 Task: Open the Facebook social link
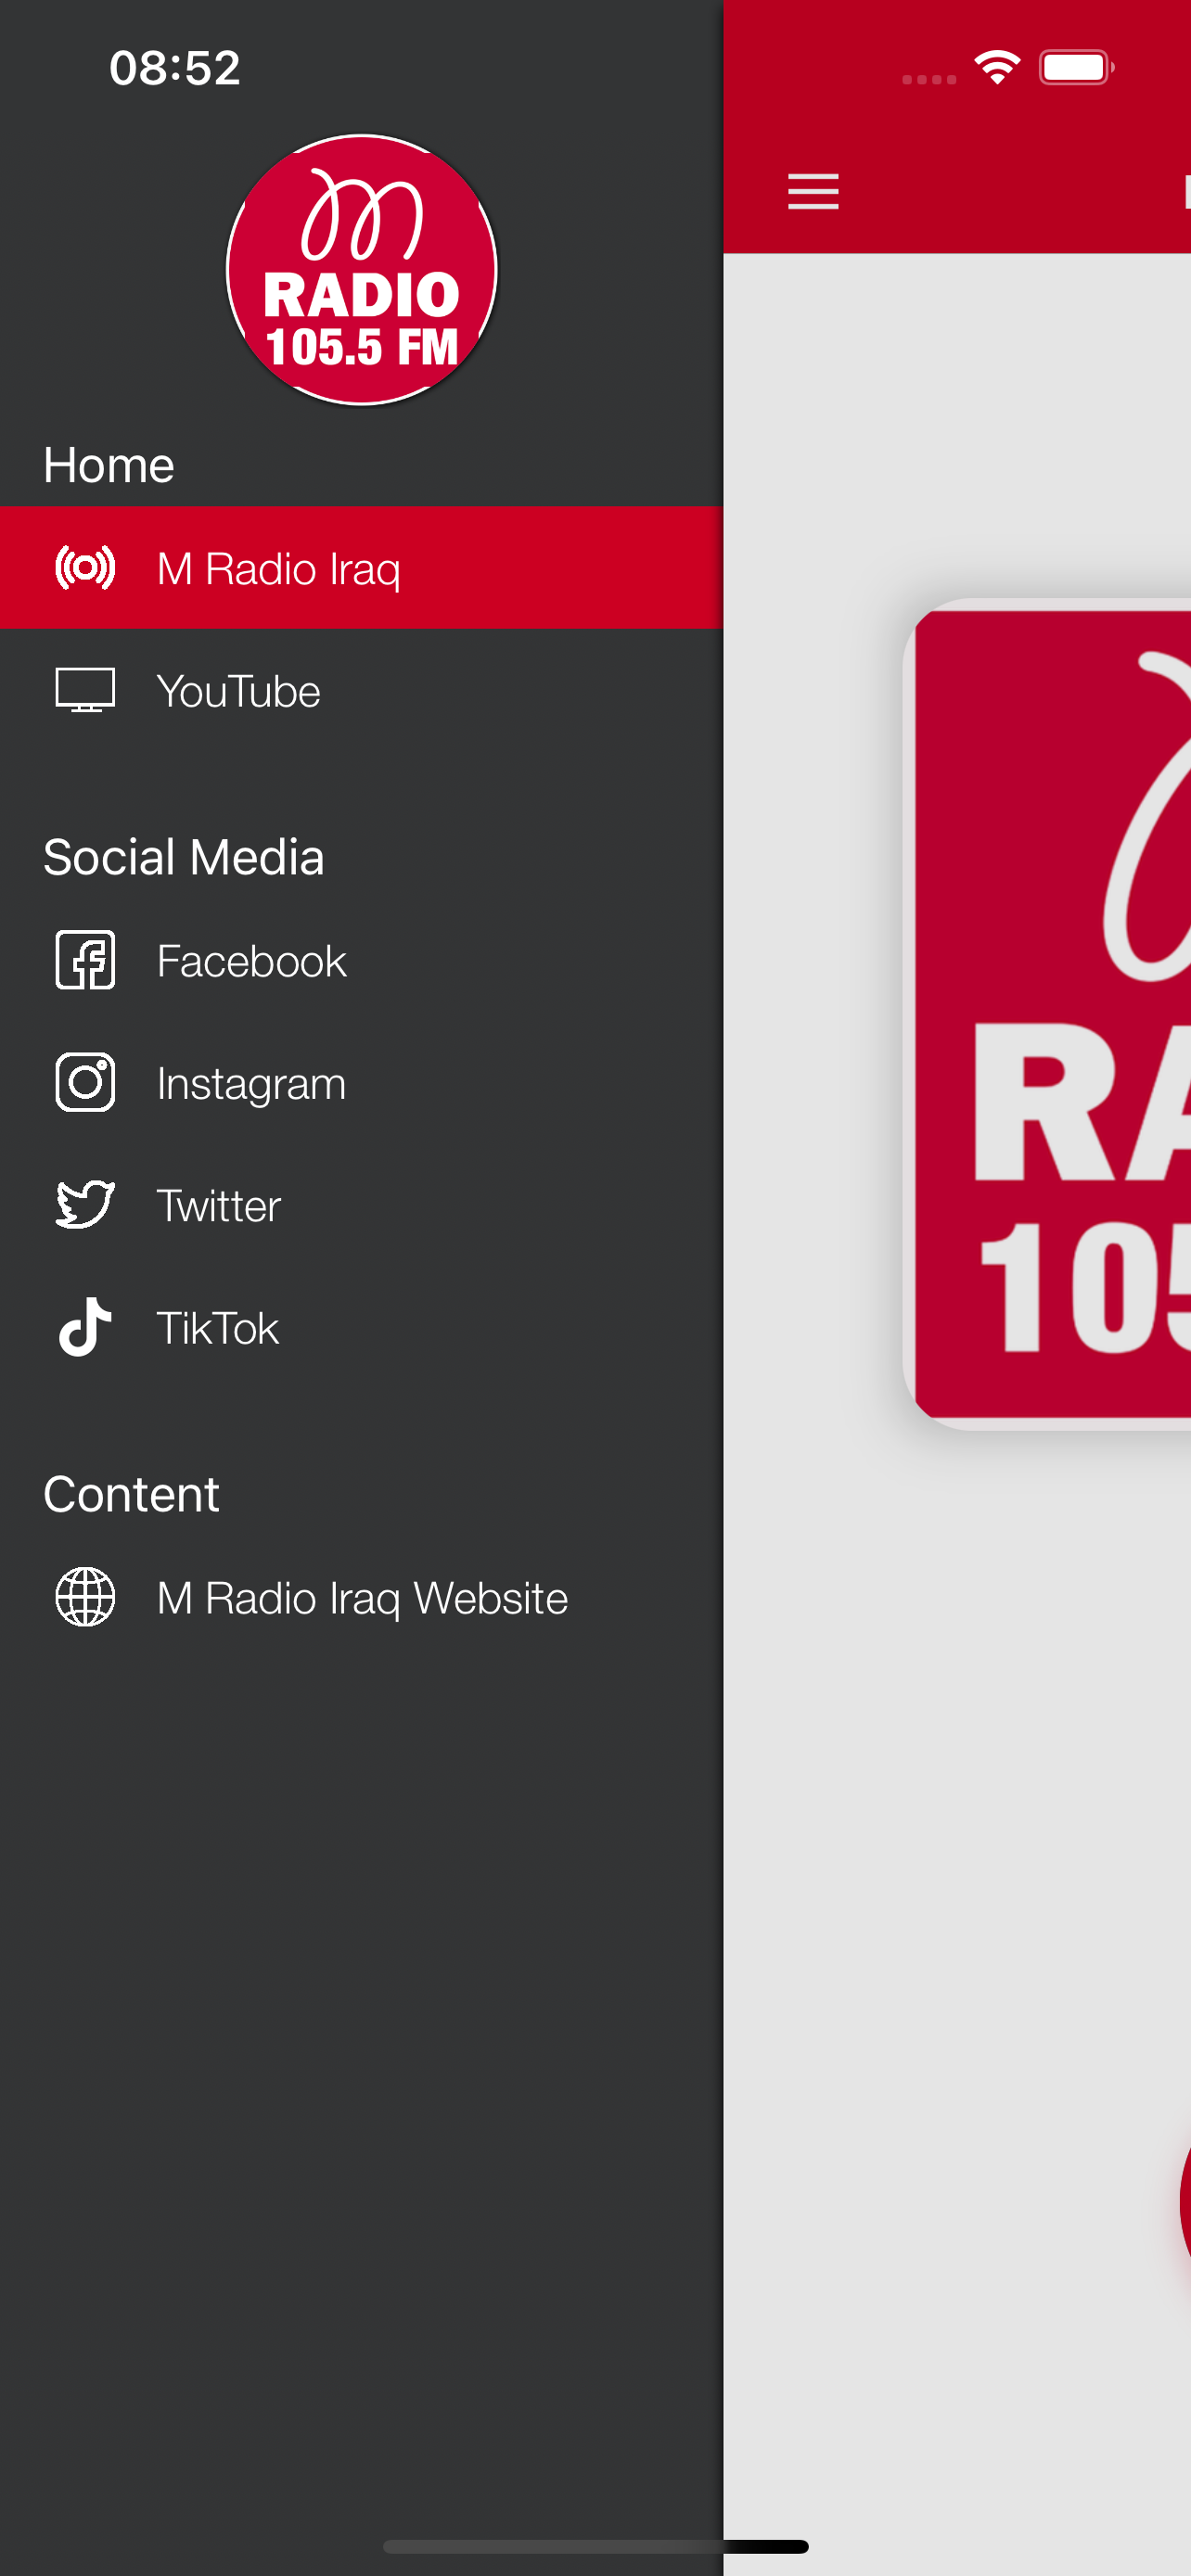pos(361,960)
